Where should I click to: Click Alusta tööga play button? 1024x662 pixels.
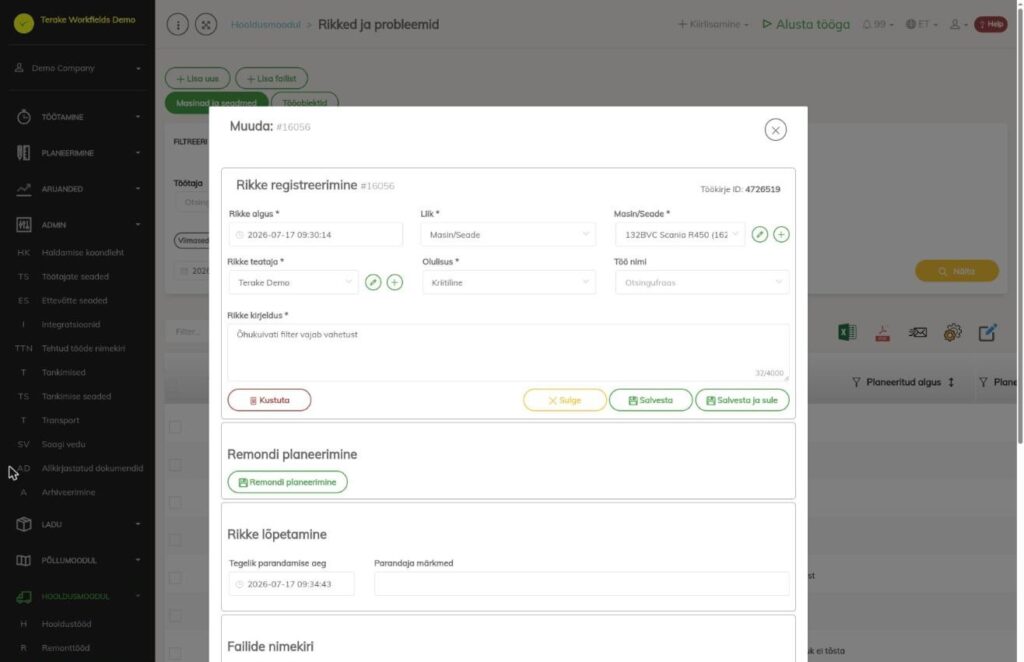tap(806, 24)
